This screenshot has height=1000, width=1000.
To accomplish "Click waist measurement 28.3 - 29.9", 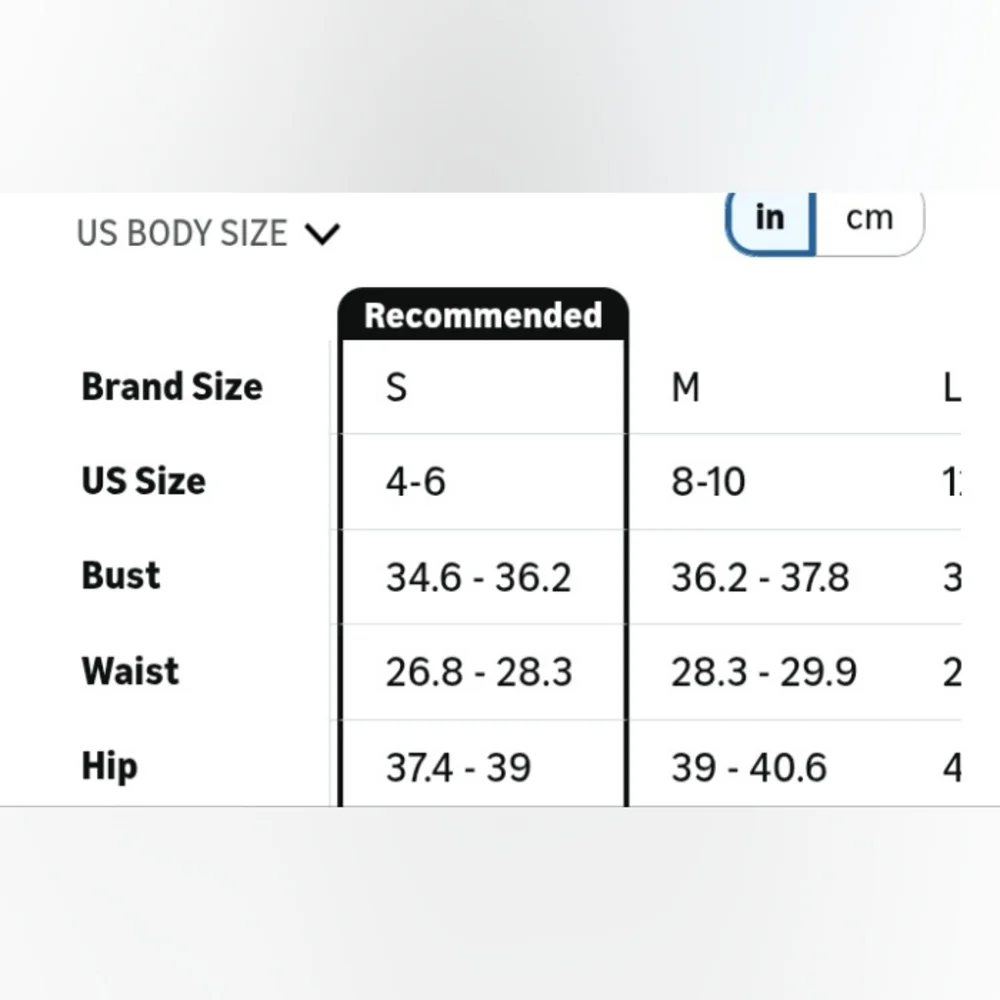I will (x=763, y=672).
